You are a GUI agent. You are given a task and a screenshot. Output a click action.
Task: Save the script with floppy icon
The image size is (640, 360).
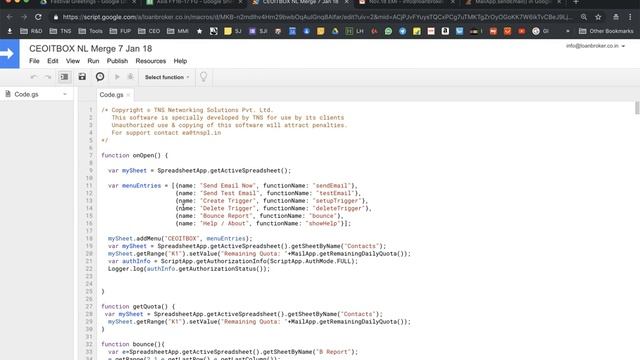click(x=82, y=77)
